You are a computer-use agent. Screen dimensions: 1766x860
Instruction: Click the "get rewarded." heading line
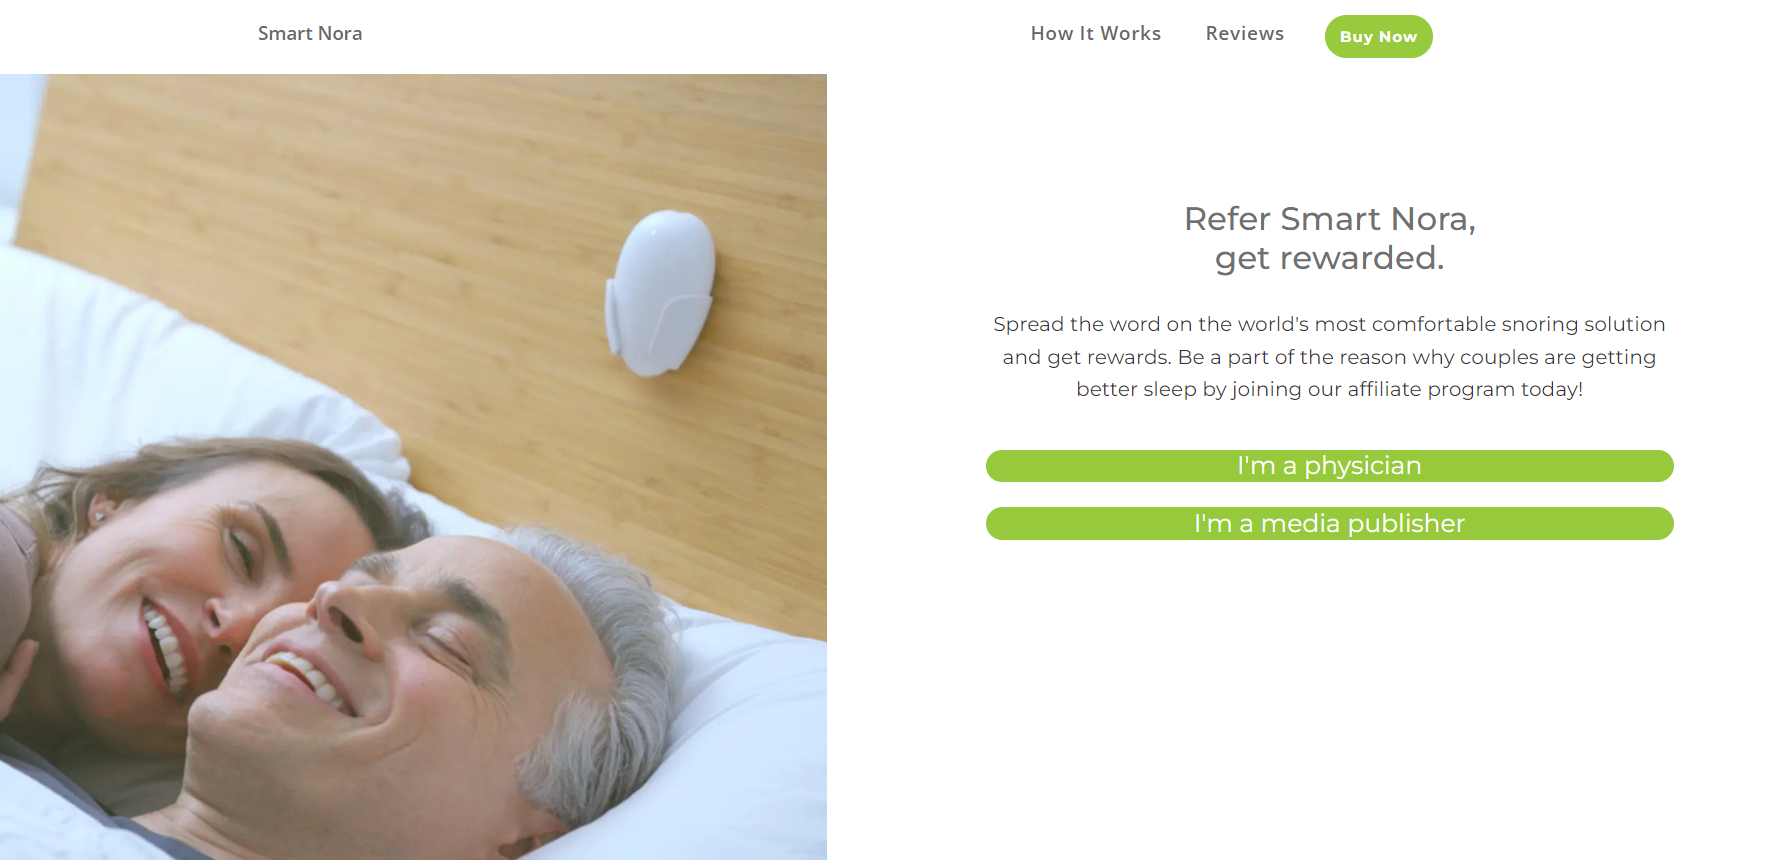[x=1330, y=259]
